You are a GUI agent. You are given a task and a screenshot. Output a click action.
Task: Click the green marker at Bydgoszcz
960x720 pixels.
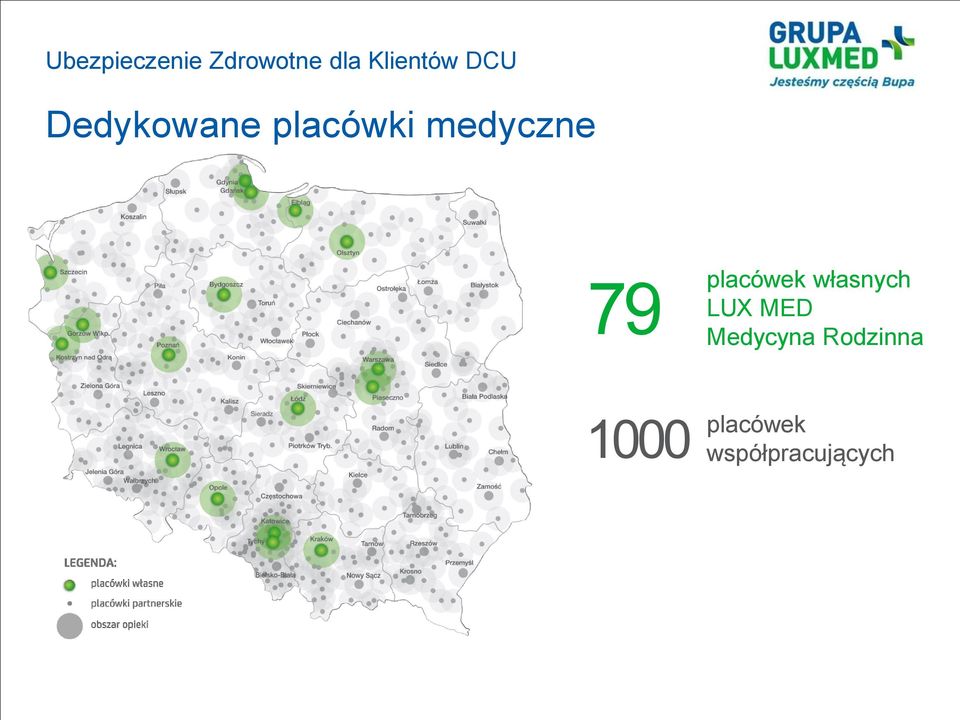point(223,295)
